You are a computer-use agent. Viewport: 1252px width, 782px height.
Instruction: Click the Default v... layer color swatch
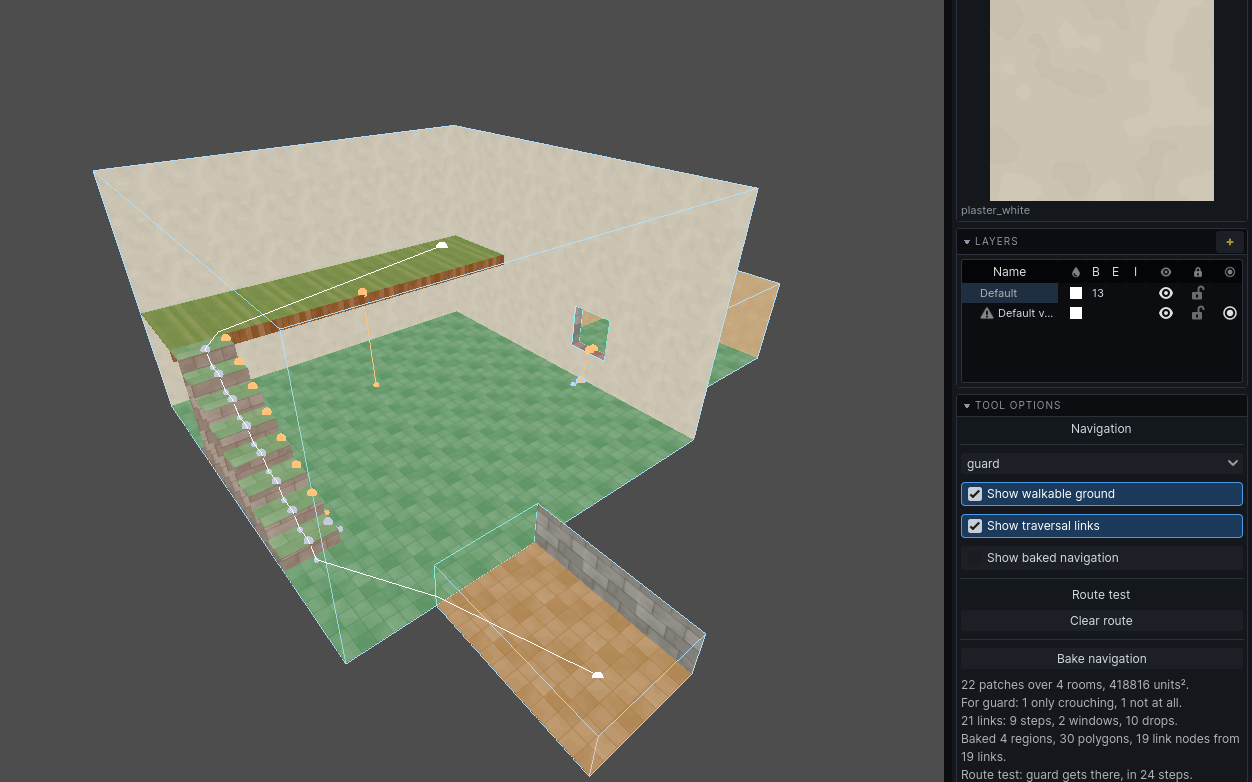tap(1076, 313)
